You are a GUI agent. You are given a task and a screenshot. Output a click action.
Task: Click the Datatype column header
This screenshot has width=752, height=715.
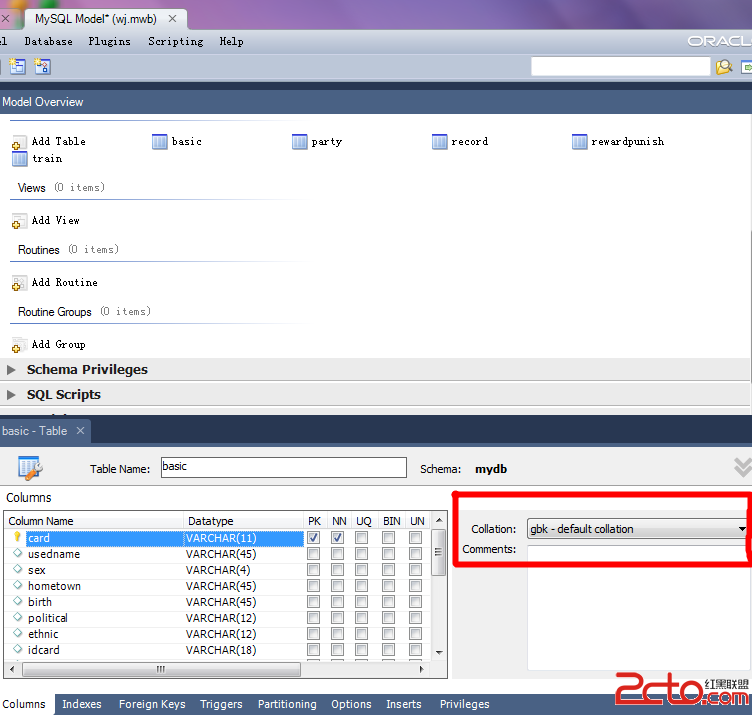pos(243,521)
